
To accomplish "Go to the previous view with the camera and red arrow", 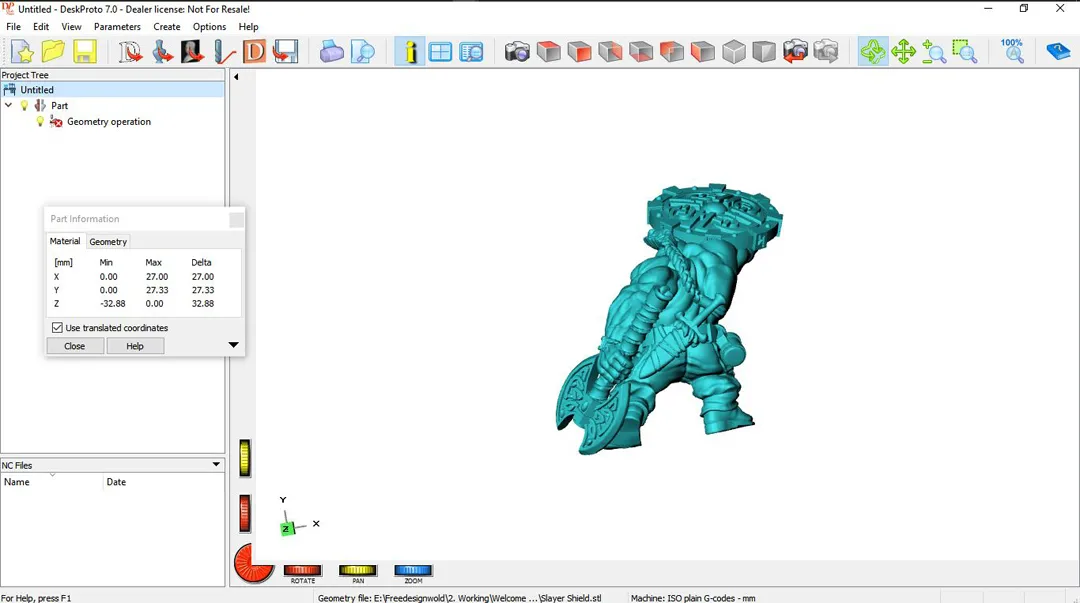I will [796, 52].
